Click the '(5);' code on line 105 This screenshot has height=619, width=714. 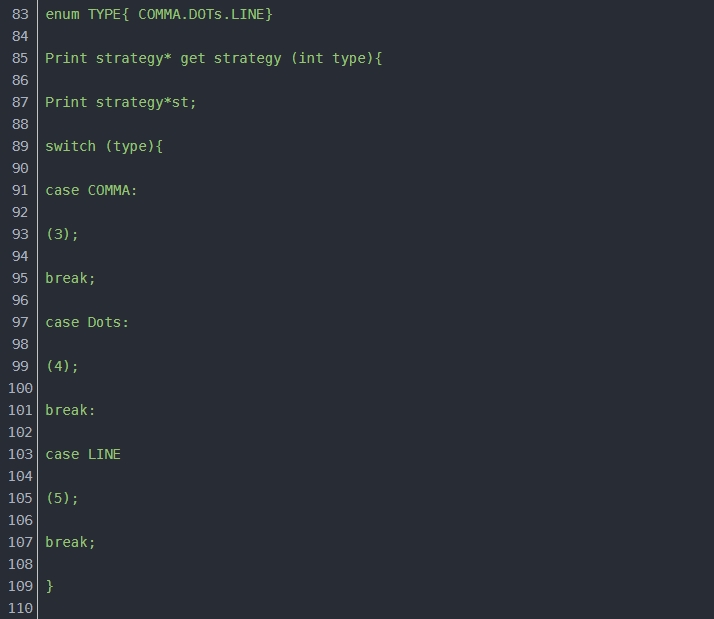[x=62, y=498]
